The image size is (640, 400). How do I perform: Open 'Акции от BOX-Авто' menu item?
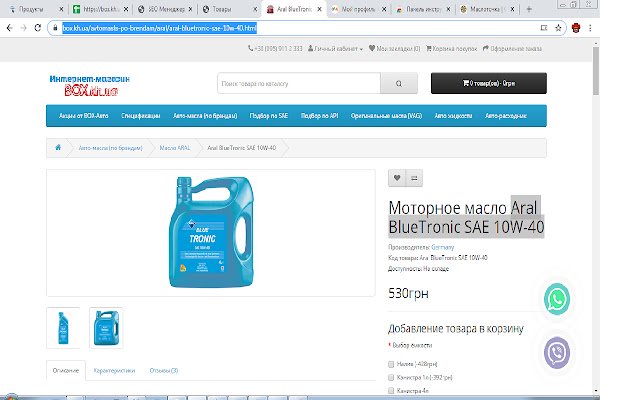point(84,116)
